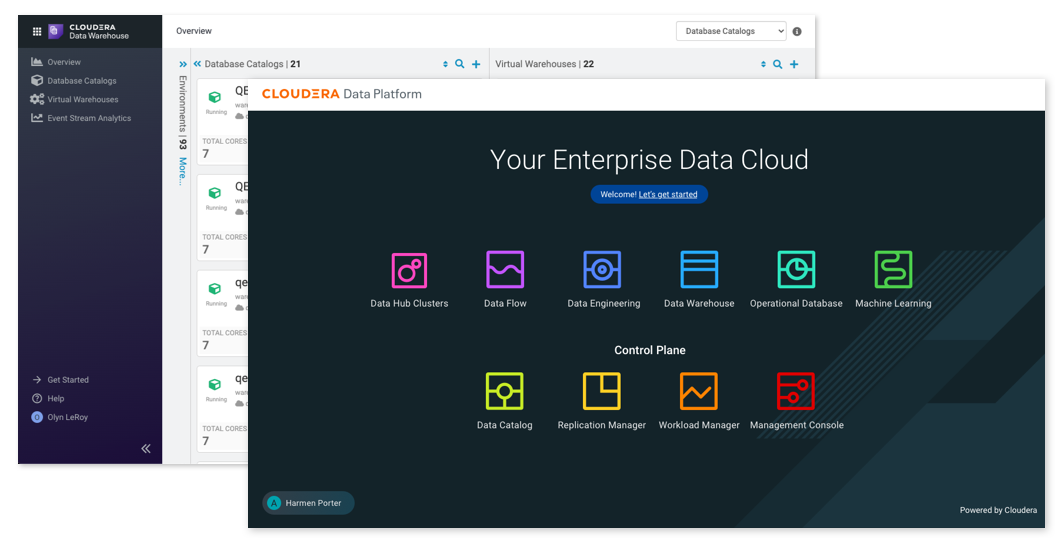Open the Workload Manager icon
Screen dimensions: 1064x545
(698, 391)
